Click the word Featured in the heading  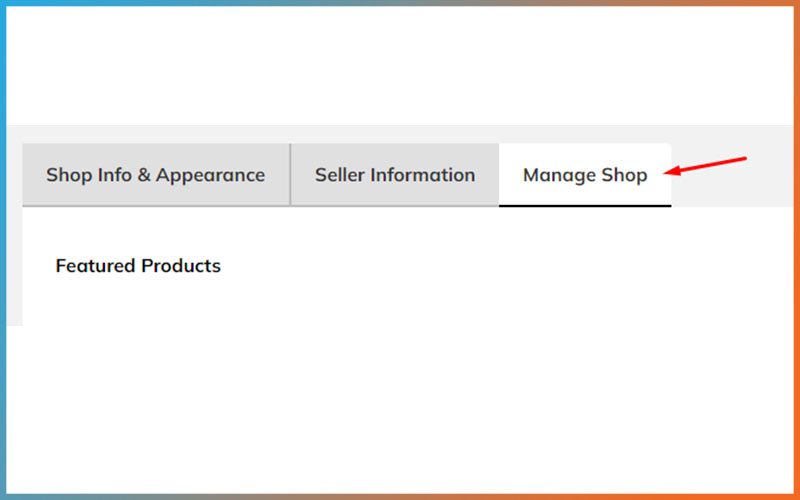pyautogui.click(x=95, y=266)
